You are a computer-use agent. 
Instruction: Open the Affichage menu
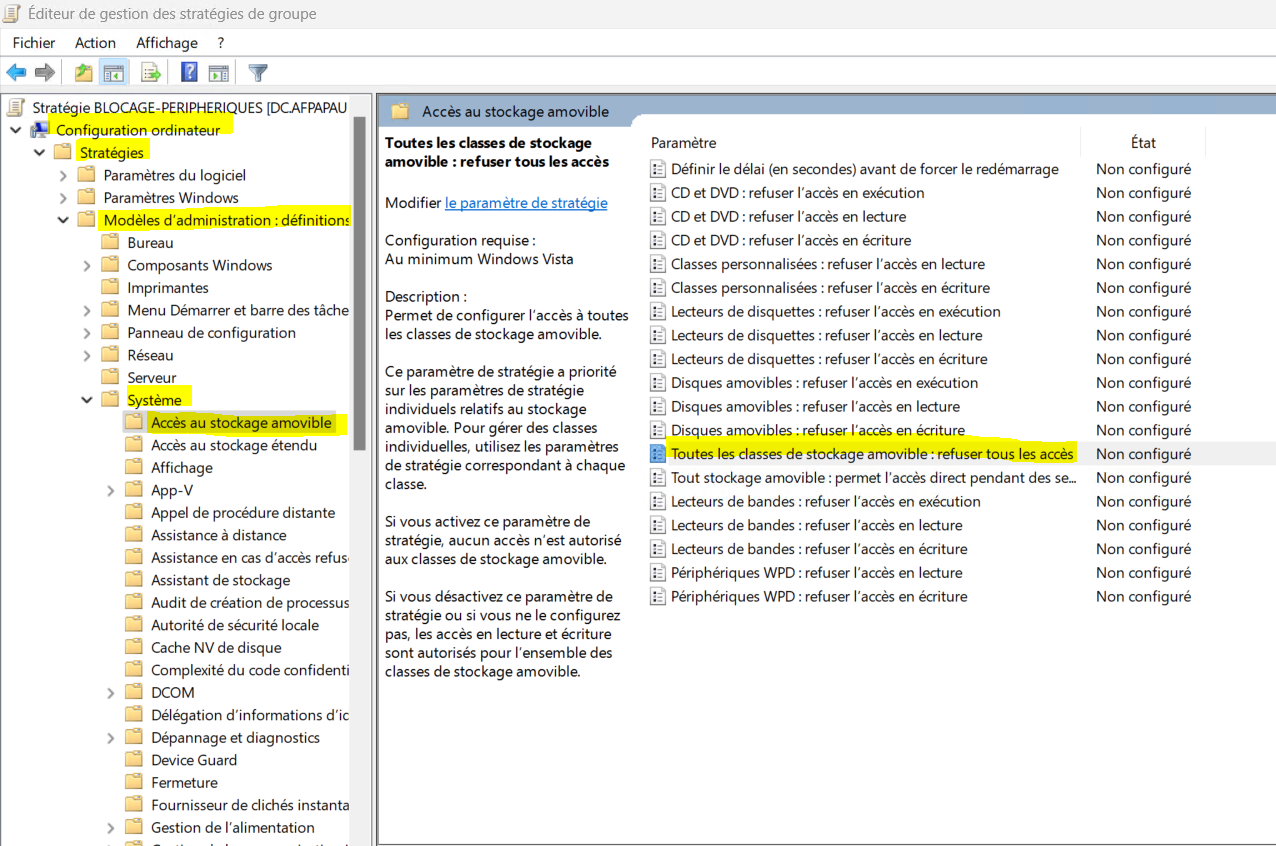coord(167,43)
